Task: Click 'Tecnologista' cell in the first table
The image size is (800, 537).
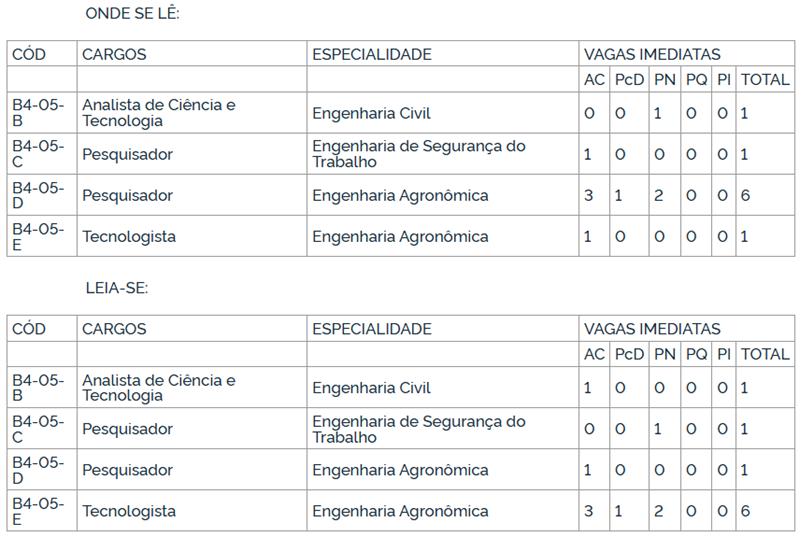Action: [x=129, y=237]
